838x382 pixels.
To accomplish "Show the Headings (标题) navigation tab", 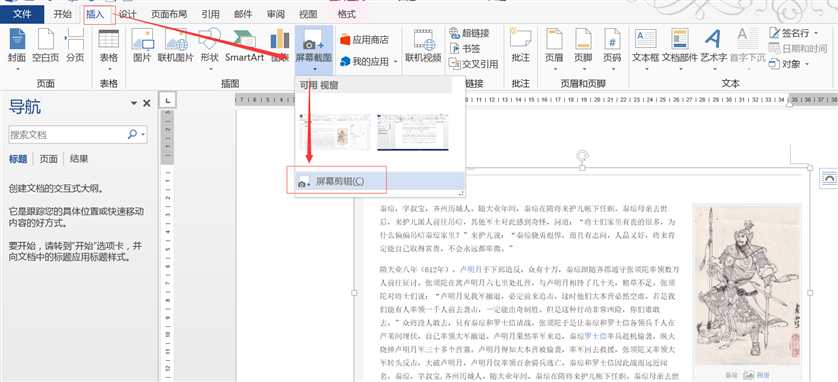I will pyautogui.click(x=18, y=159).
